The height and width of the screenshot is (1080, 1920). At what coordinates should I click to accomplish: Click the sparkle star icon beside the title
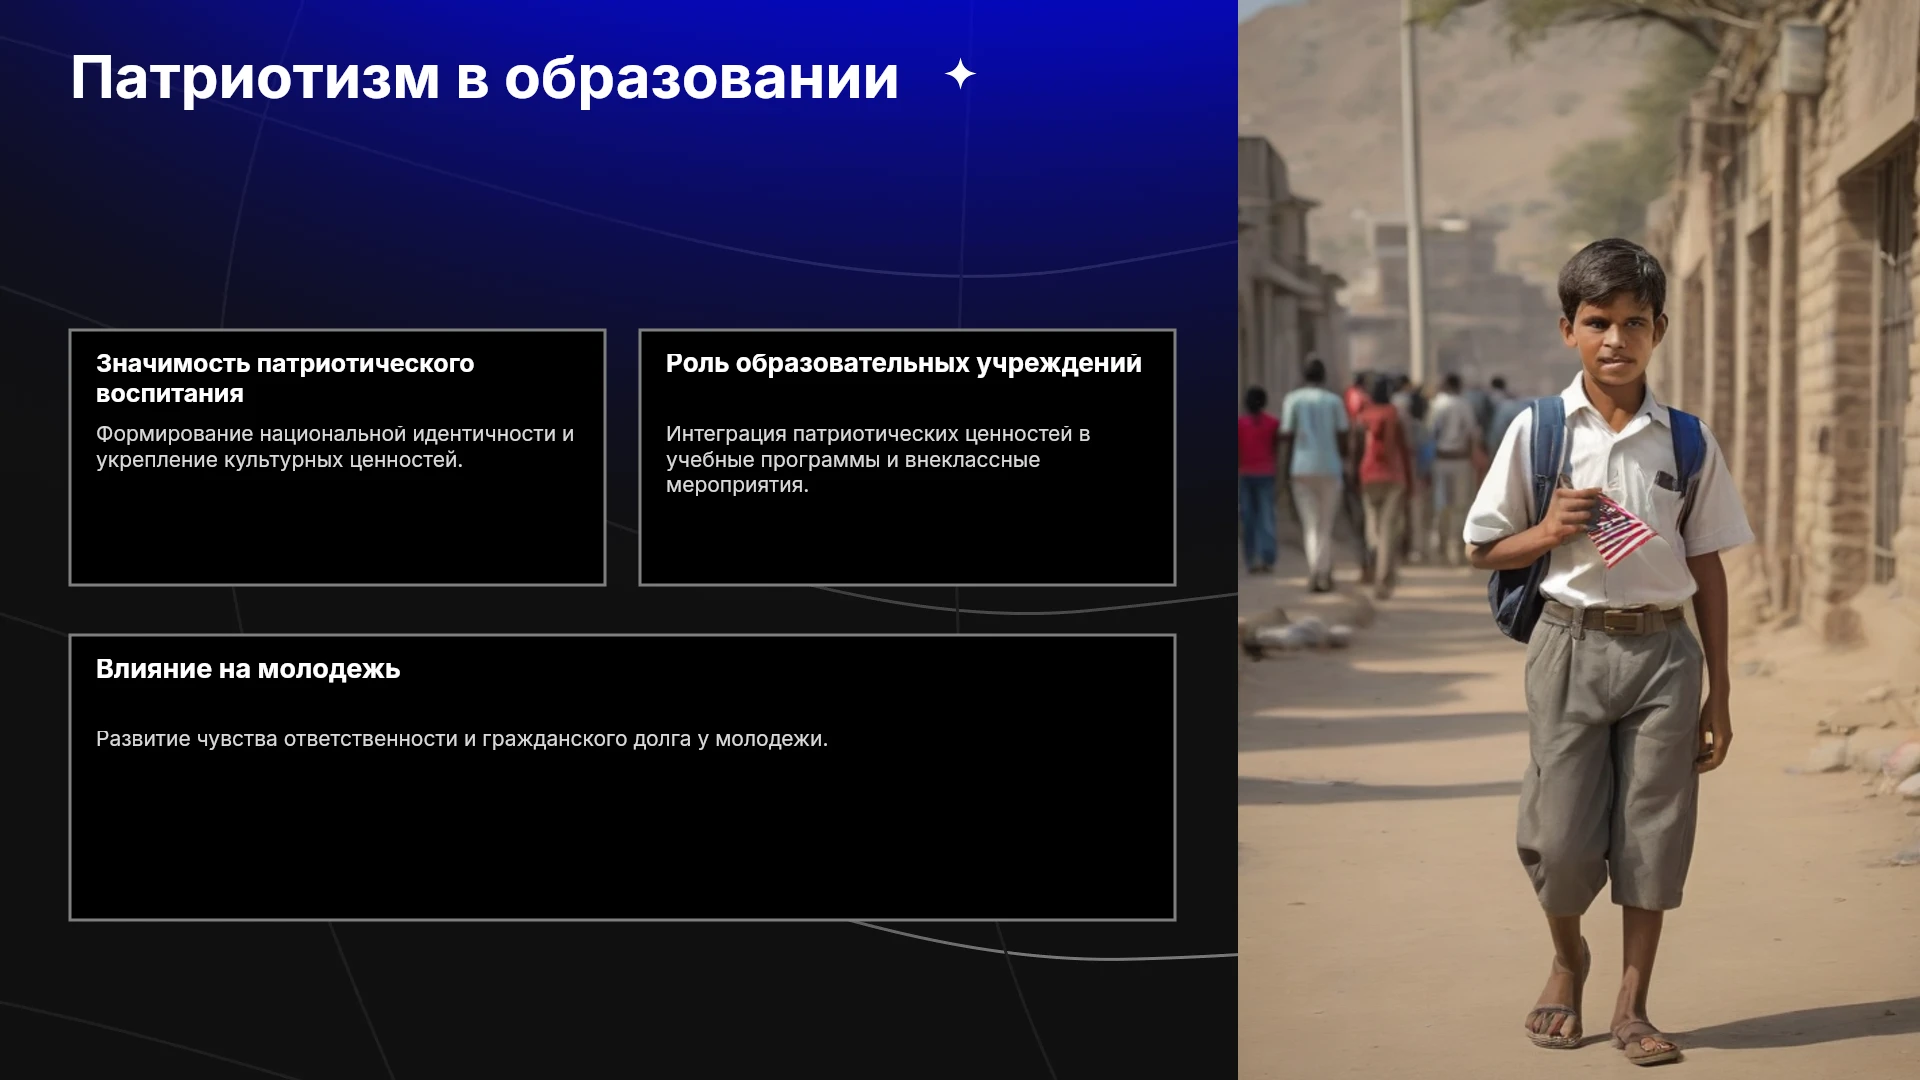click(960, 74)
